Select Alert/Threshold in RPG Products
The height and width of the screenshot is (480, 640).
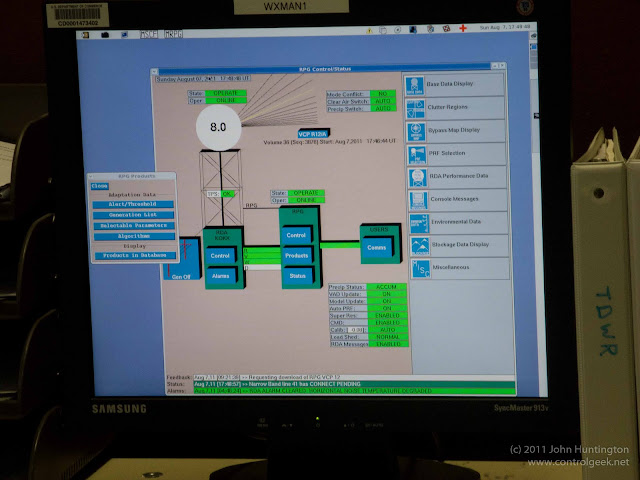point(133,204)
